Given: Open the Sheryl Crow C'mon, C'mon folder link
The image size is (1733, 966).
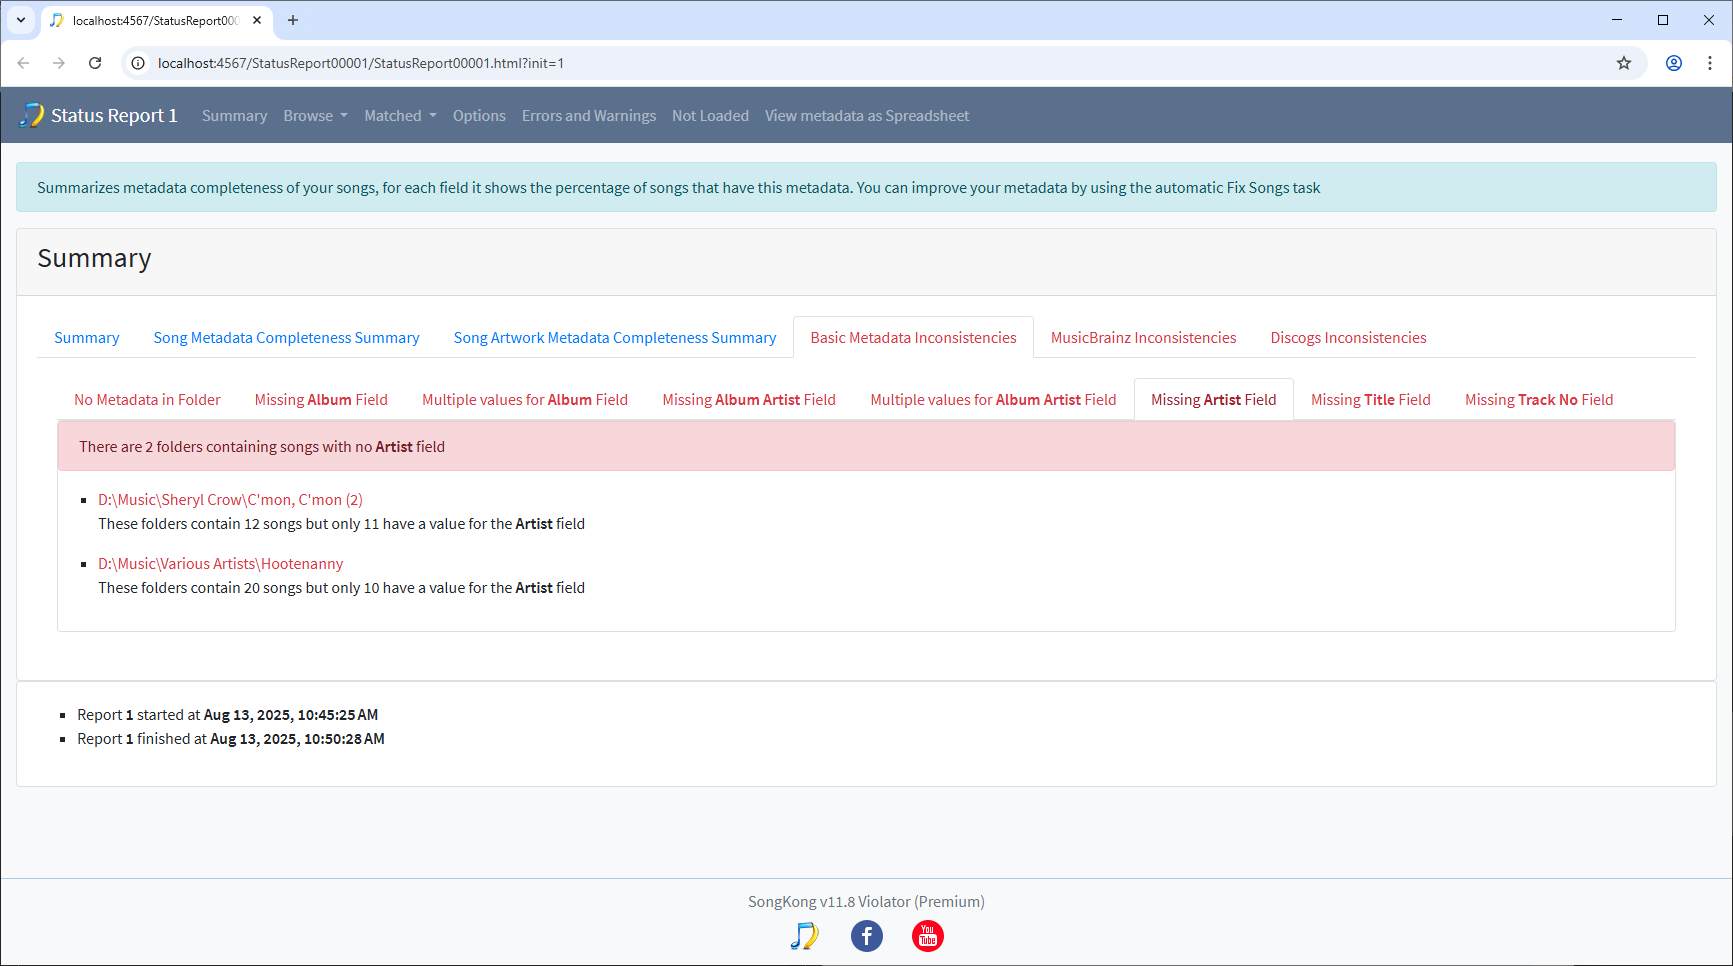Looking at the screenshot, I should point(230,500).
